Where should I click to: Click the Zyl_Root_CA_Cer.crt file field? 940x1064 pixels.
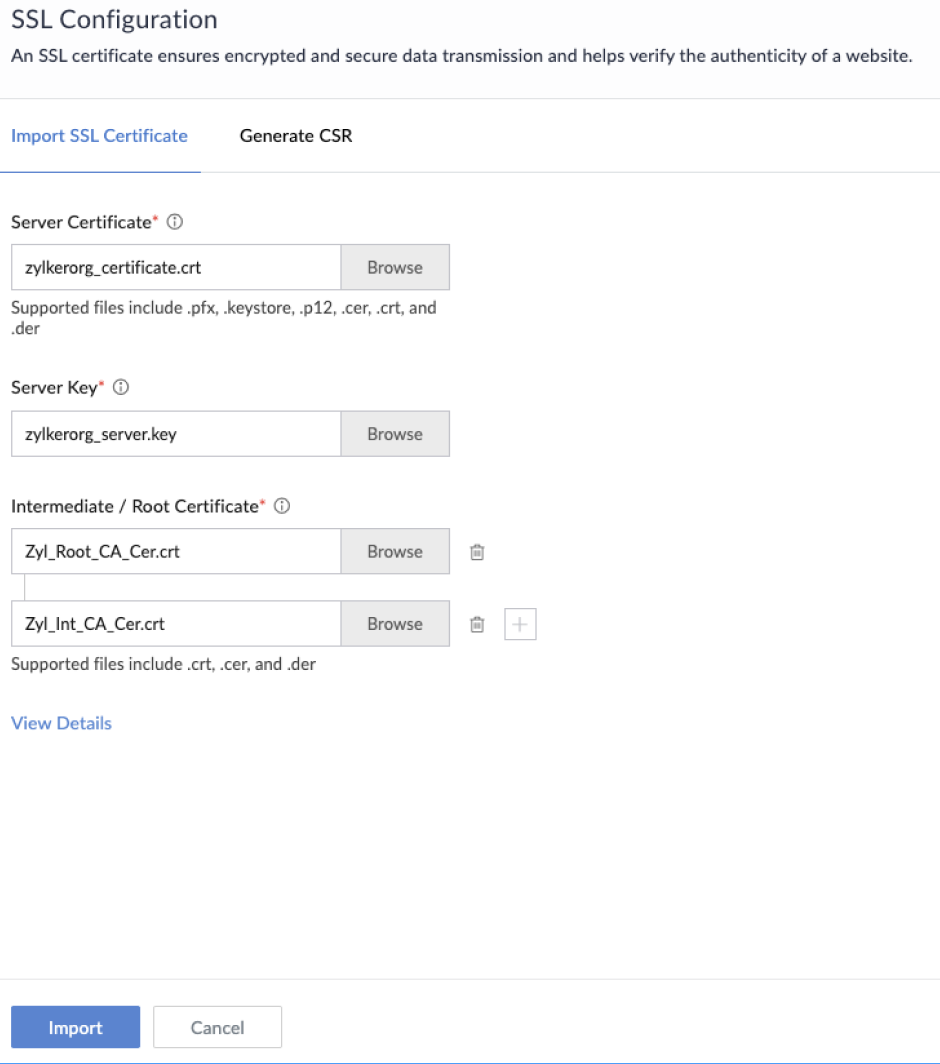(176, 552)
